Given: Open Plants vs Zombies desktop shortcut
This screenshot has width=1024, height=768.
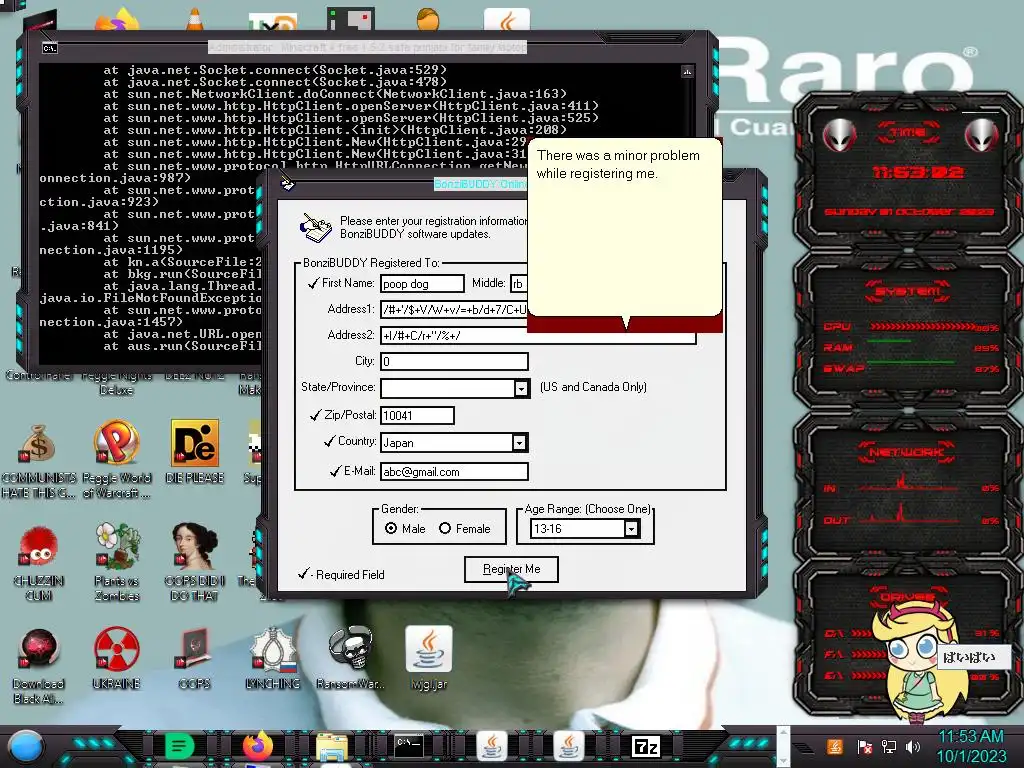Looking at the screenshot, I should click(x=117, y=563).
